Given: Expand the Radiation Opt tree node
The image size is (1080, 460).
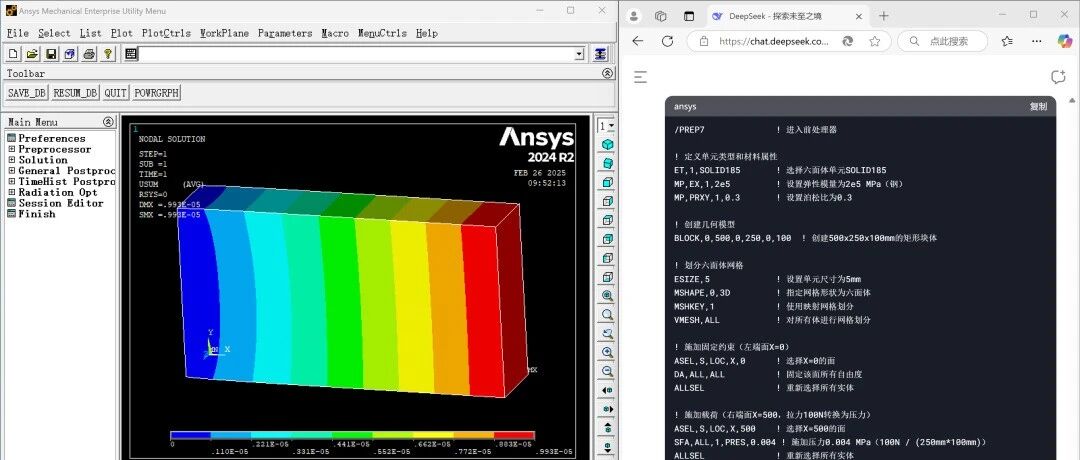Looking at the screenshot, I should pos(11,192).
